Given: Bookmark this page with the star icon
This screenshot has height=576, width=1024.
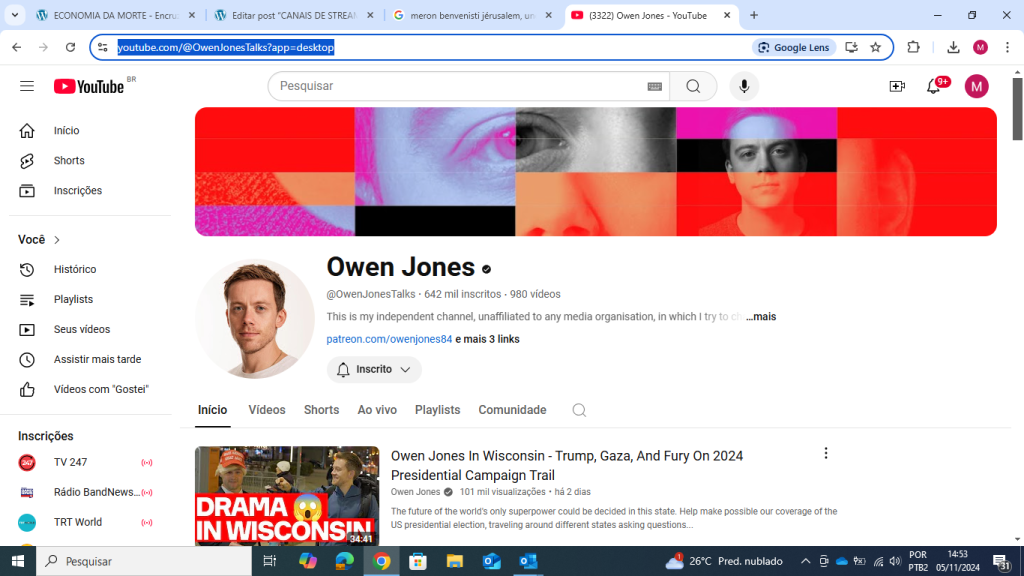Looking at the screenshot, I should coord(876,47).
